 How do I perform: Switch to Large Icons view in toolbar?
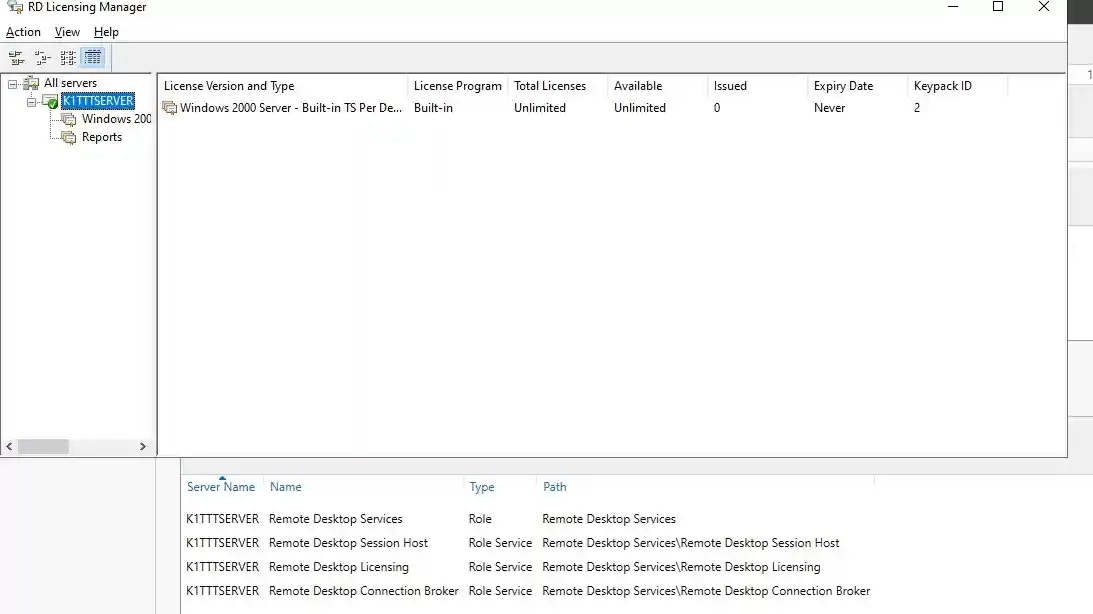coord(16,58)
